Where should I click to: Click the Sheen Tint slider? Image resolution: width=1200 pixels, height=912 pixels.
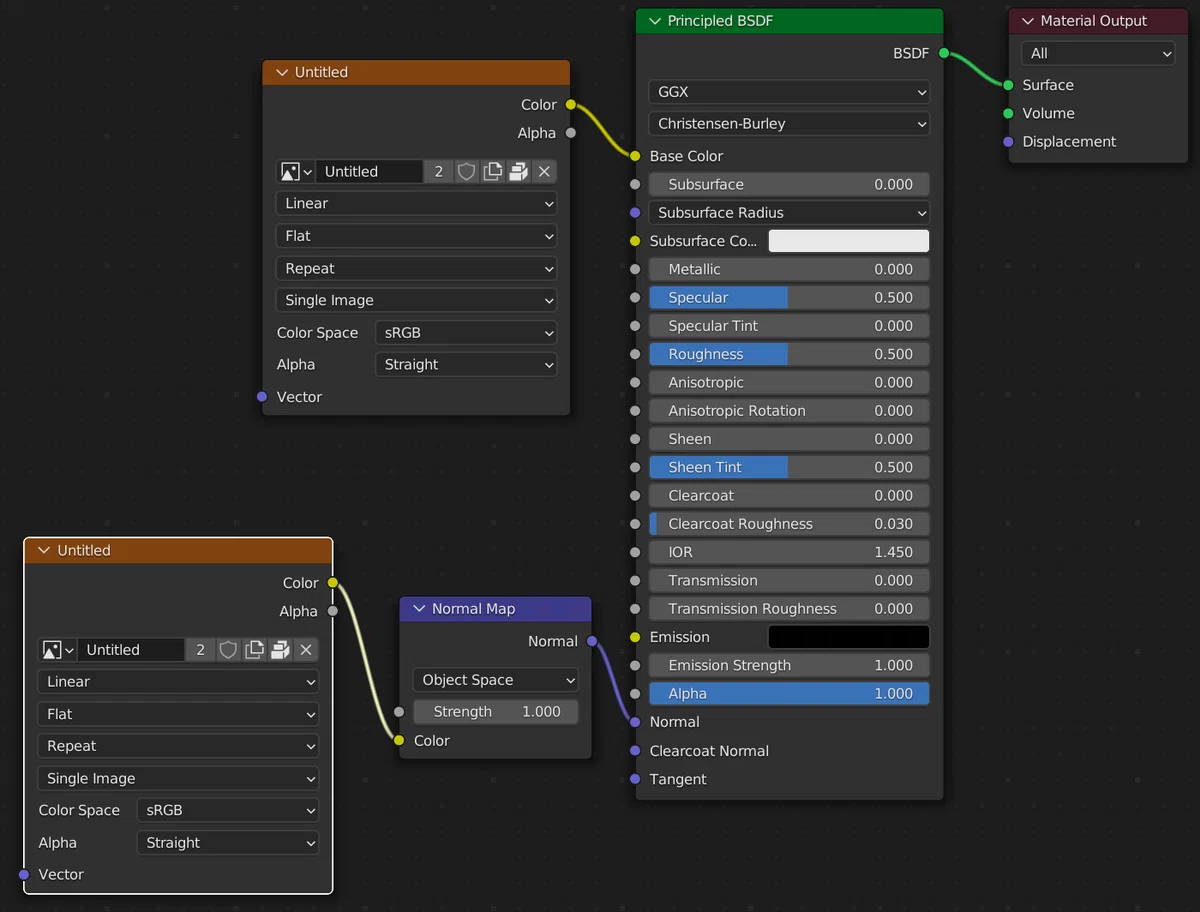[x=789, y=467]
